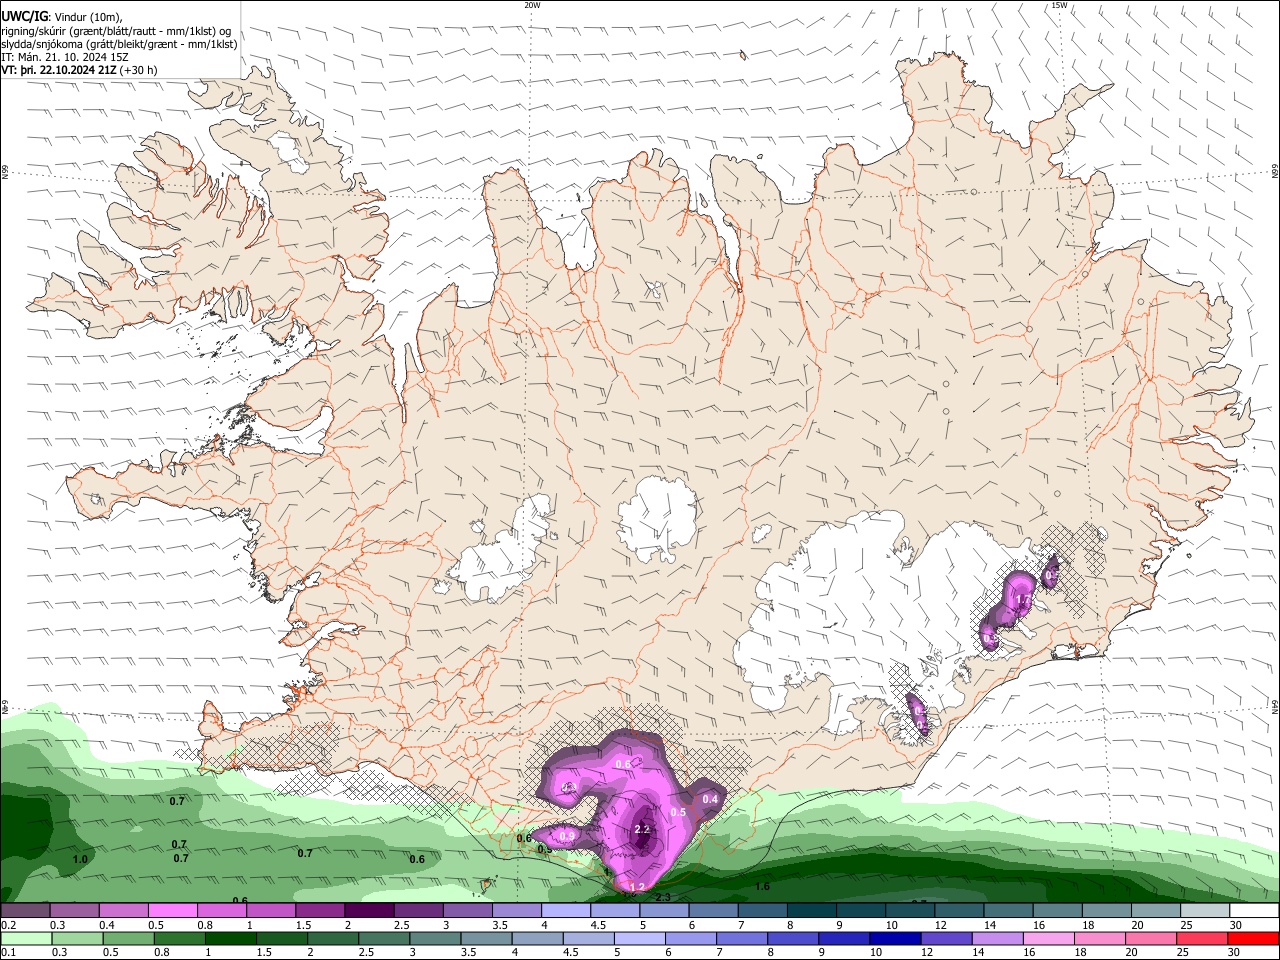Pick the grey-green 3 rain swatch
Screen dimensions: 1280x960
(x=435, y=938)
